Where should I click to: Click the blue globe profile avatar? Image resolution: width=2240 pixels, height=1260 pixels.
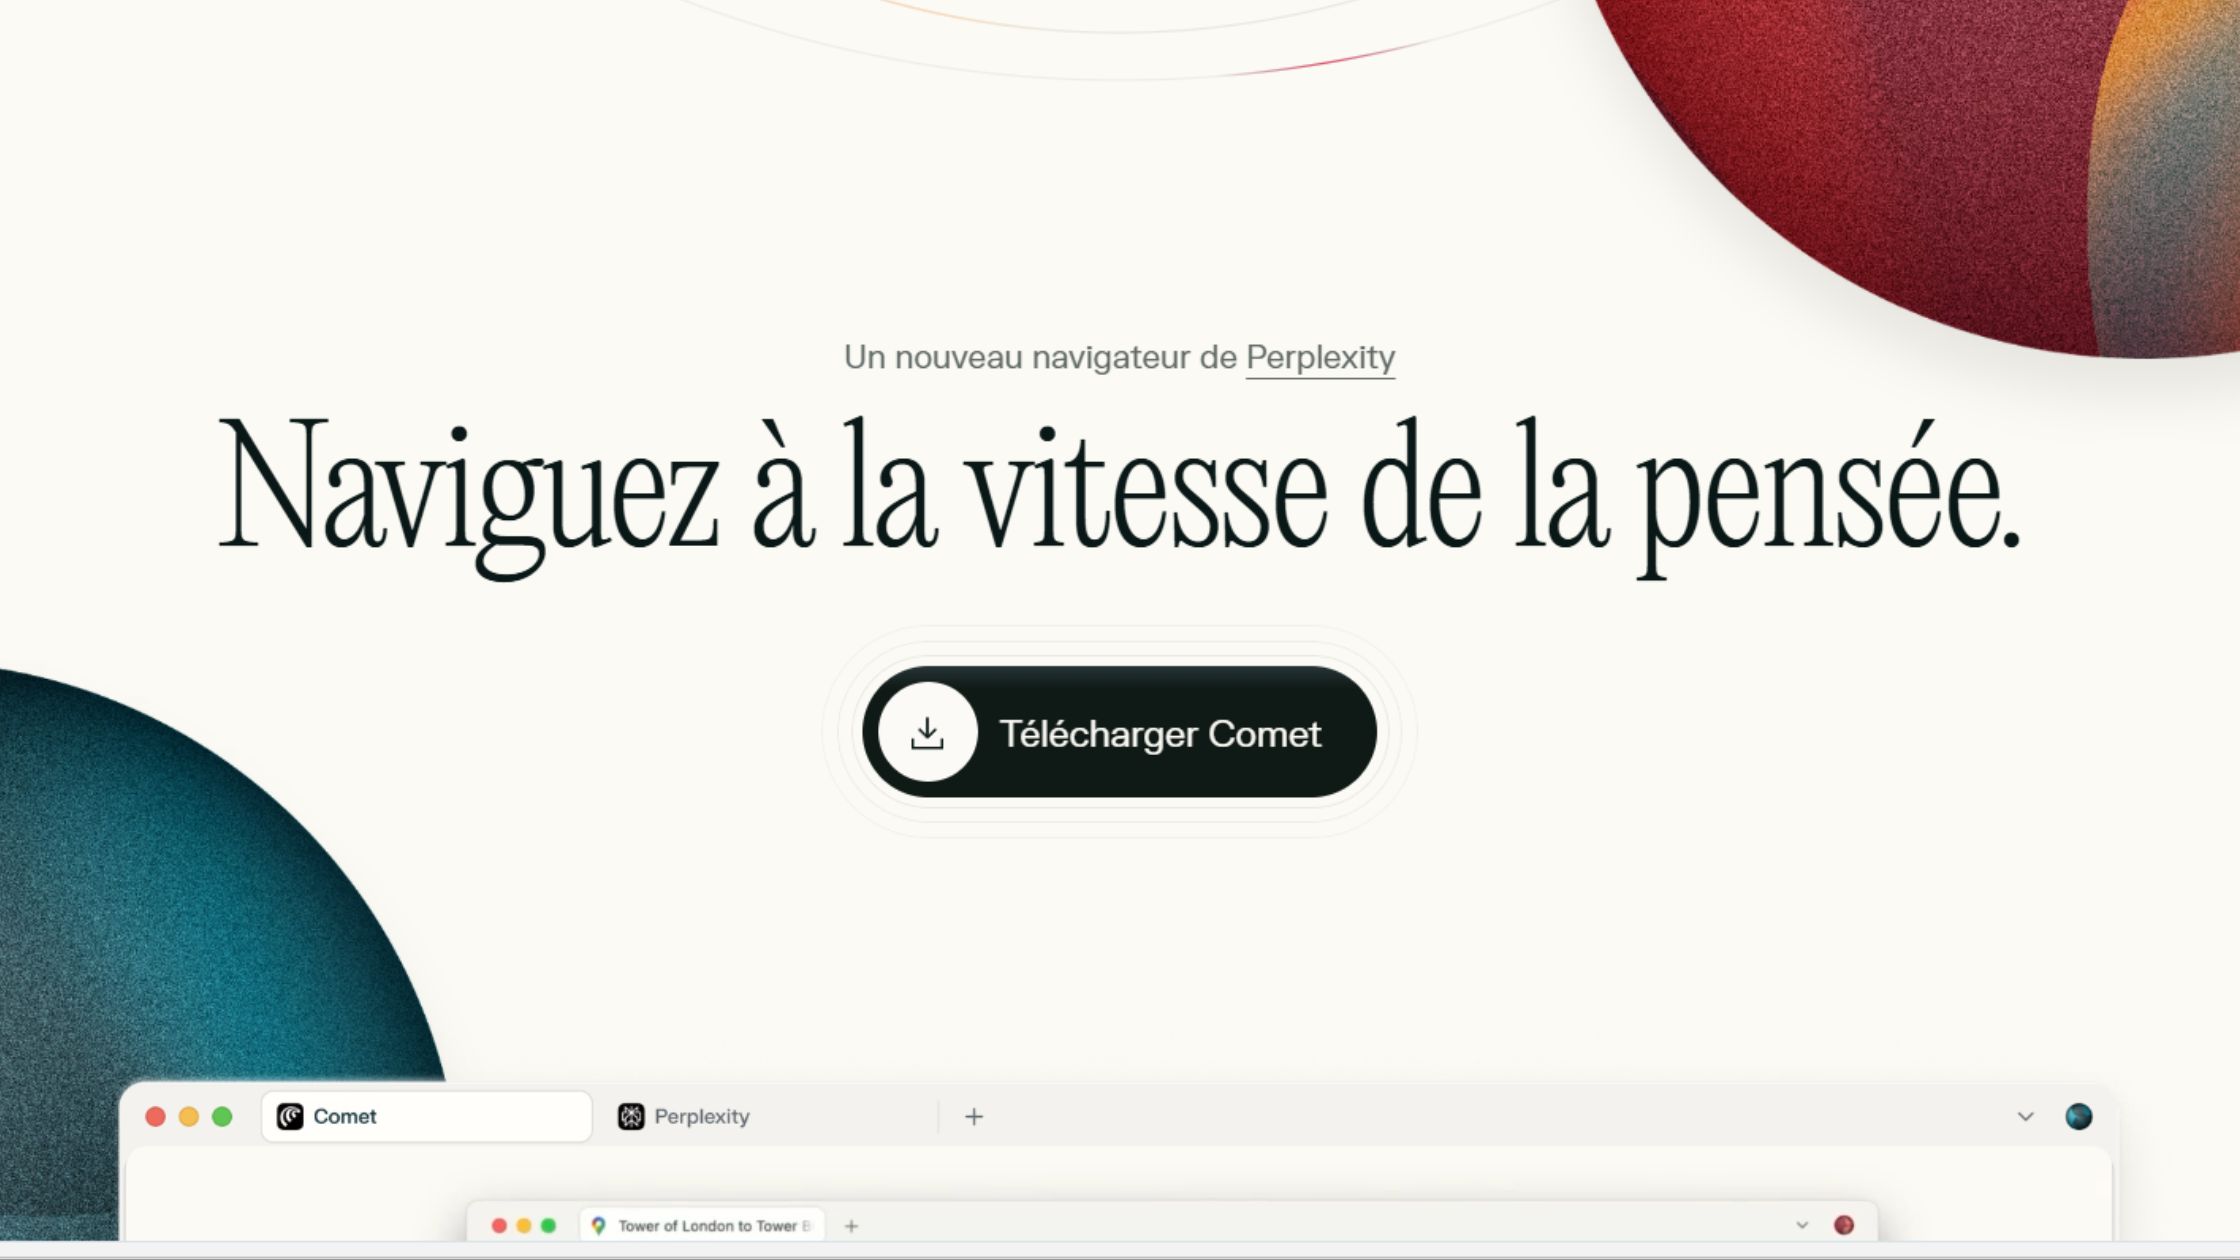click(x=2078, y=1116)
